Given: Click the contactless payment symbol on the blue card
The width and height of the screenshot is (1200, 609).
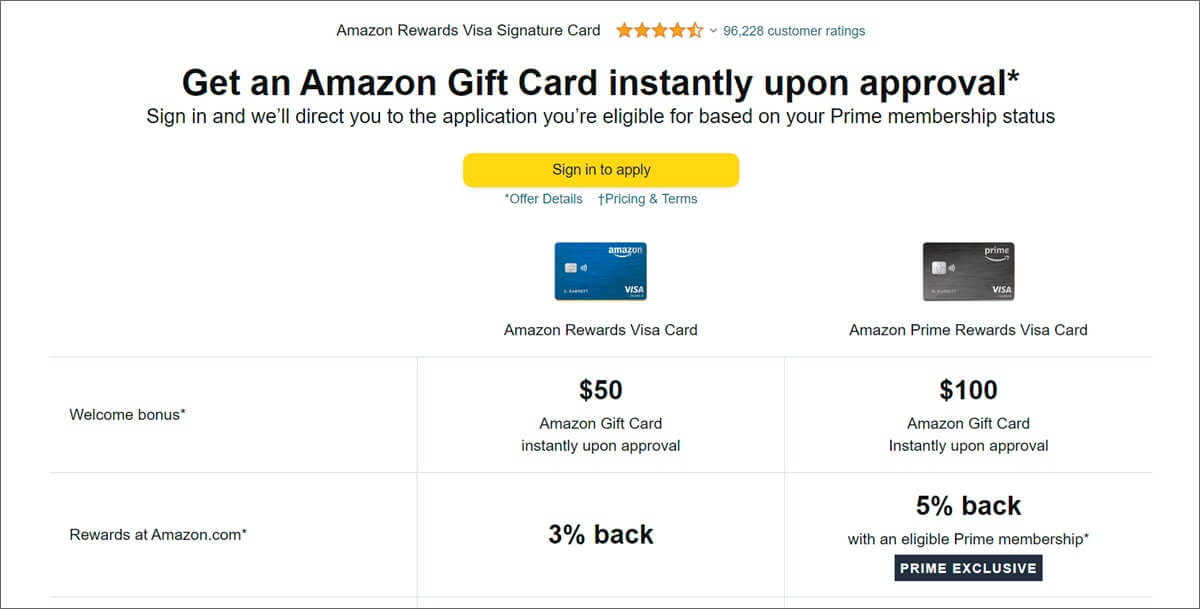Looking at the screenshot, I should [x=583, y=267].
